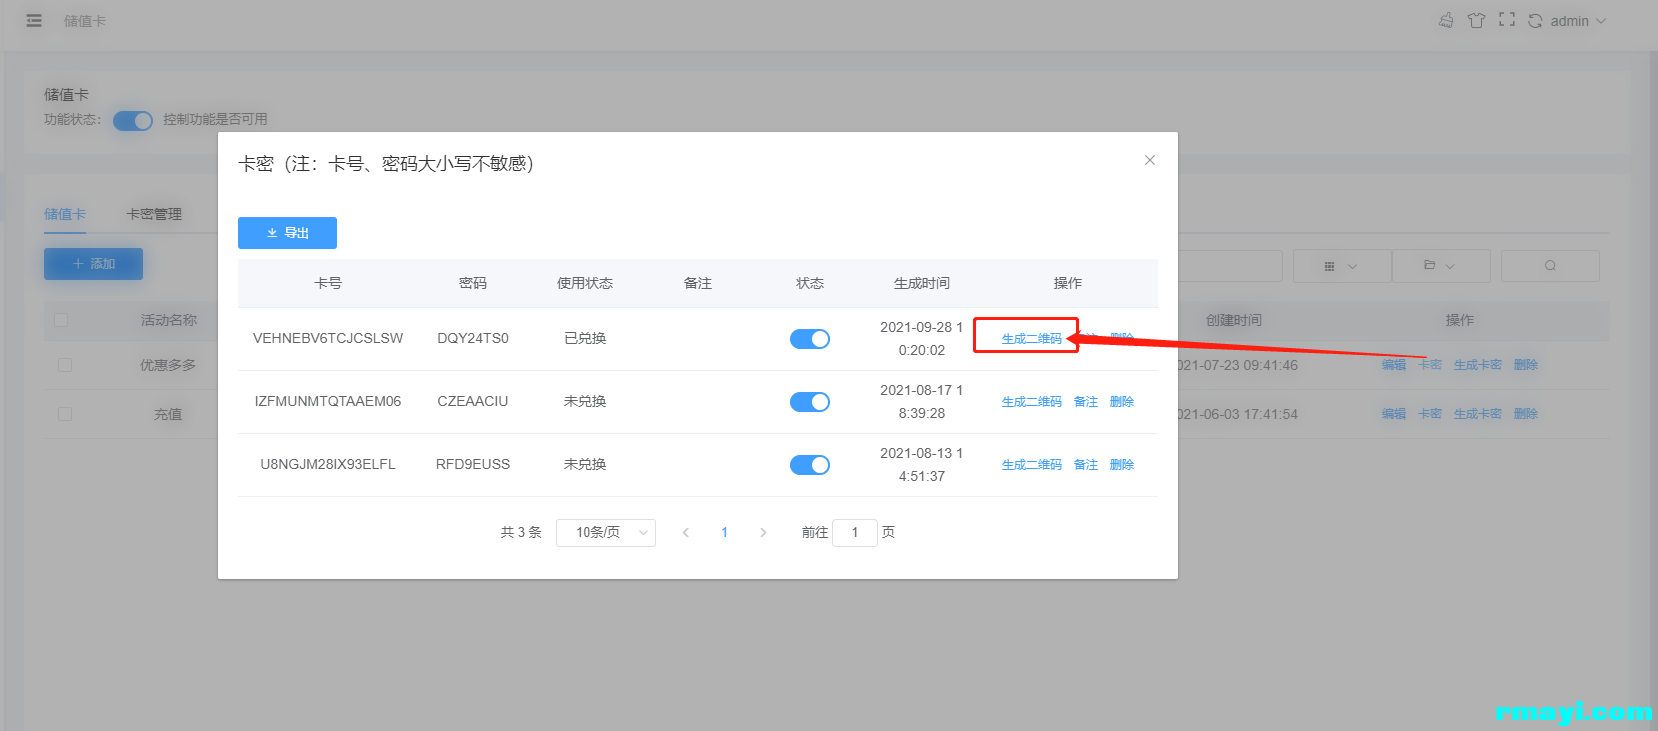Screen dimensions: 1658x731
Task: Toggle status switch for U8NGJM28IX93ELFL
Action: [810, 465]
